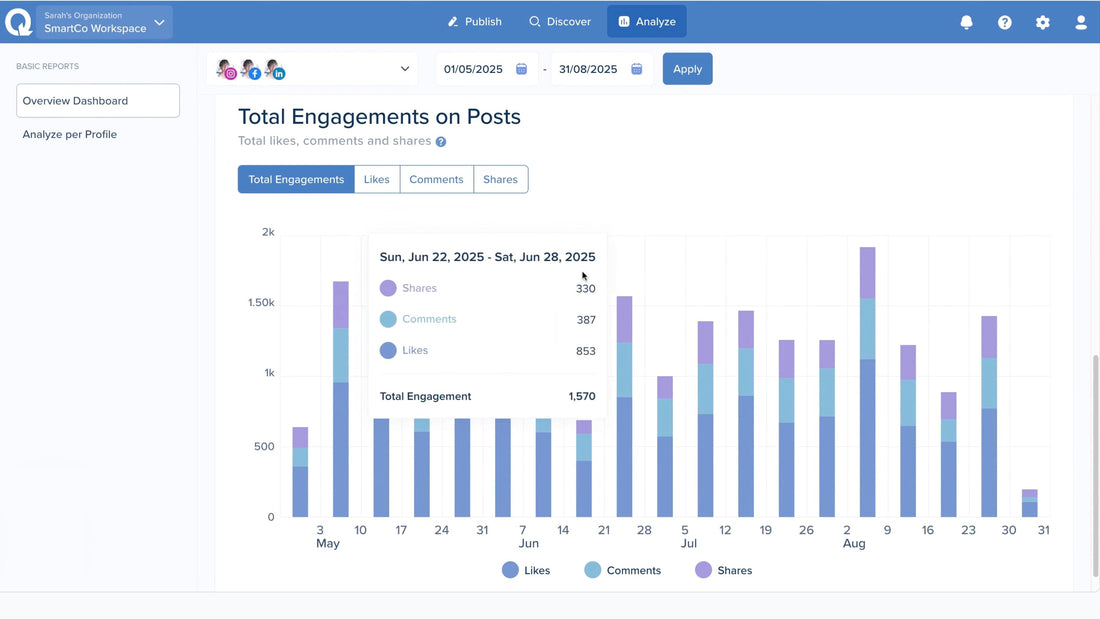This screenshot has height=619, width=1100.
Task: Click the vertical page scrollbar
Action: (x=1096, y=465)
